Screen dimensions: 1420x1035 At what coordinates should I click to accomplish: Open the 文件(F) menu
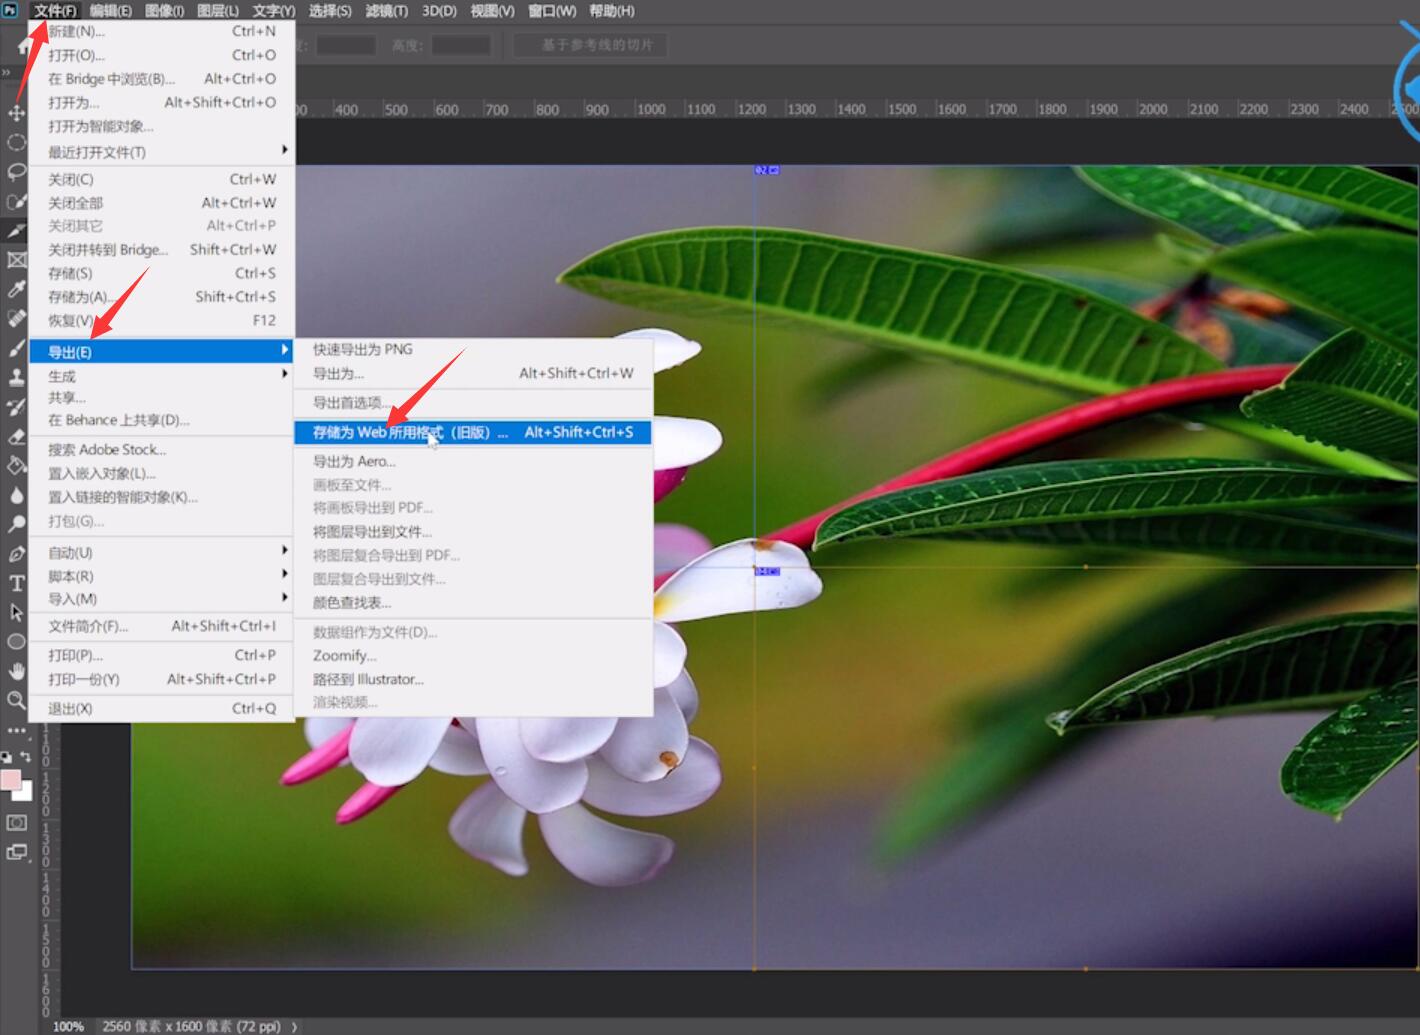[x=54, y=10]
